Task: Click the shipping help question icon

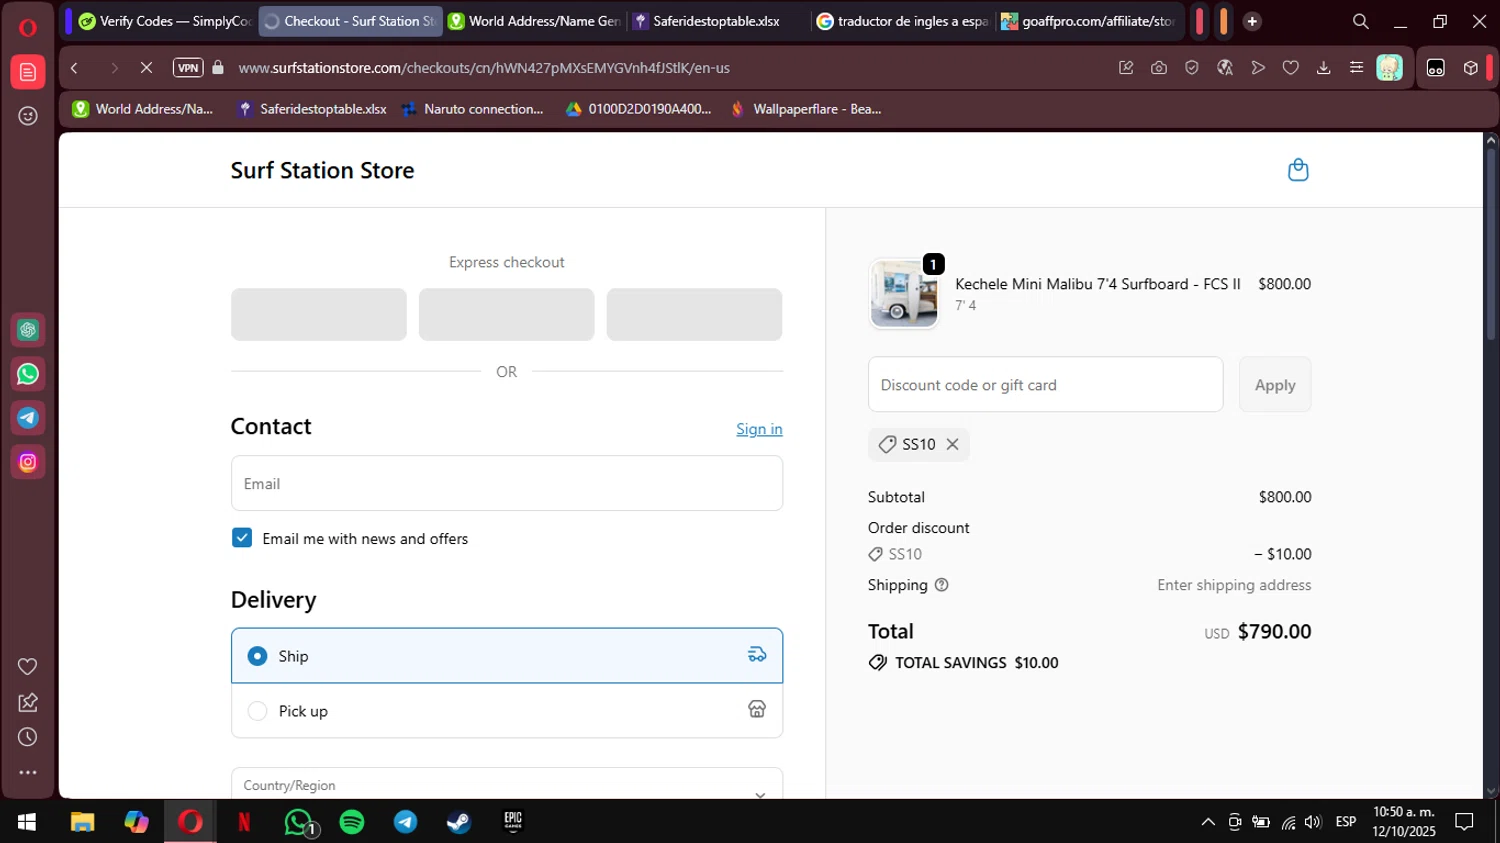Action: pyautogui.click(x=941, y=585)
